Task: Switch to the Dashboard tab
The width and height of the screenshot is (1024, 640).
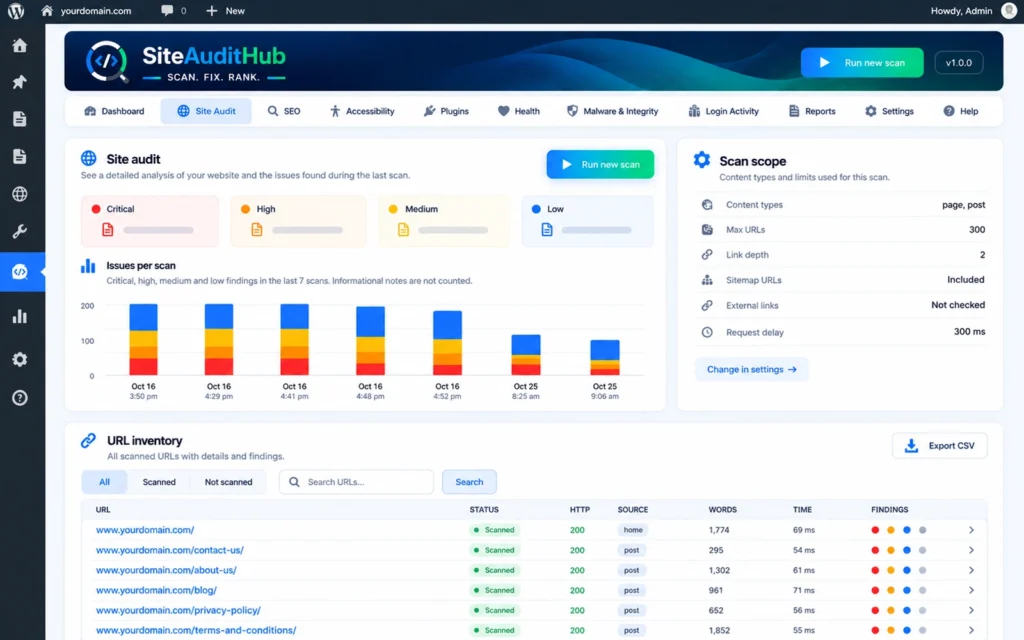Action: [x=114, y=111]
